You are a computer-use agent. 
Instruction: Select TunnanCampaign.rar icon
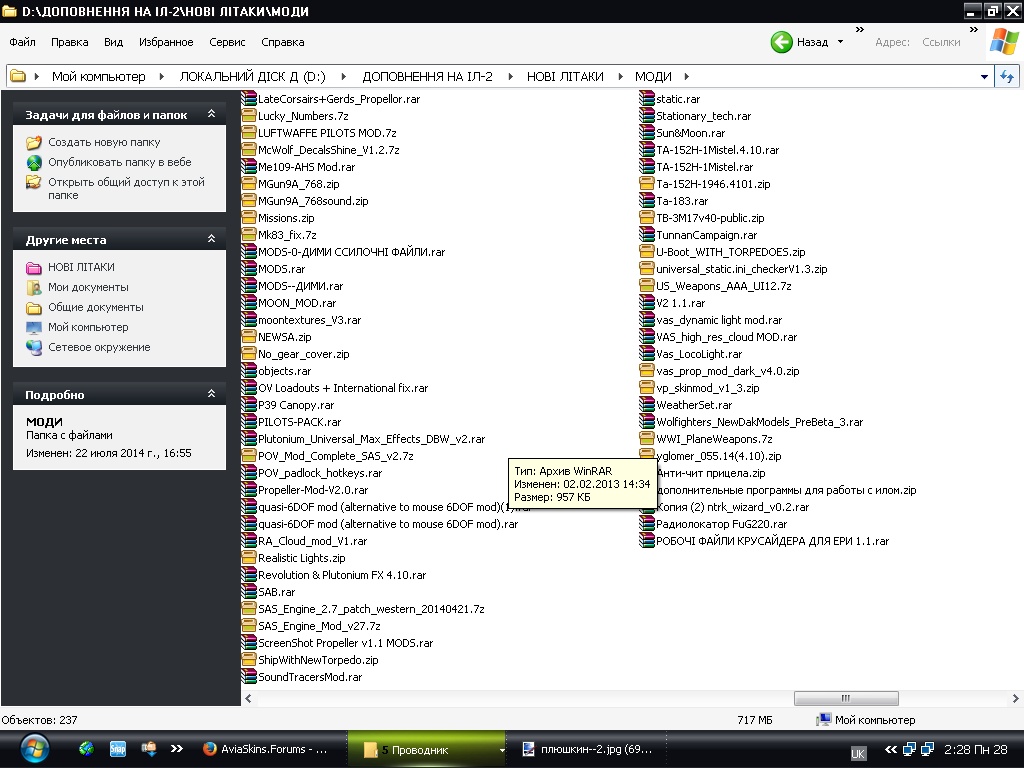point(647,234)
